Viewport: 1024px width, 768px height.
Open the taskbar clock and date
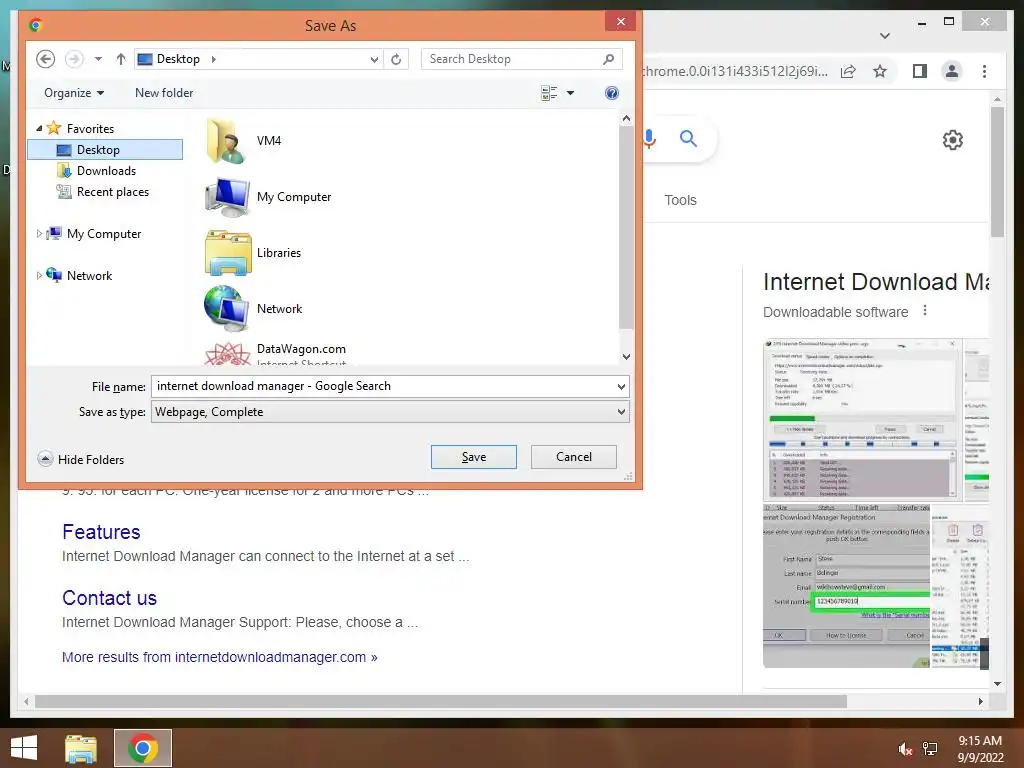980,749
